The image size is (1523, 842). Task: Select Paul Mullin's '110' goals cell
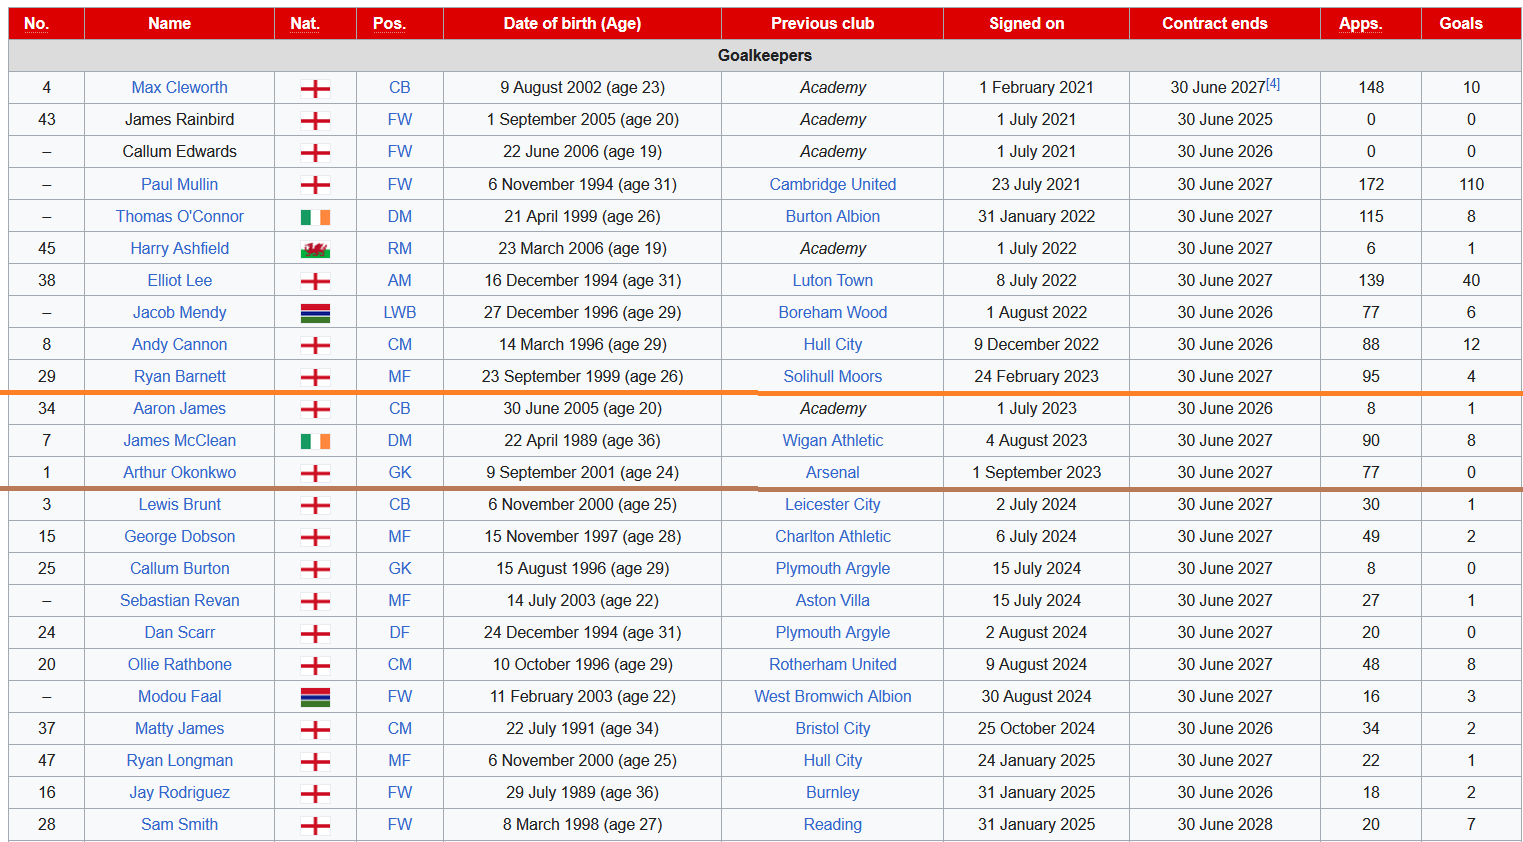1471,184
